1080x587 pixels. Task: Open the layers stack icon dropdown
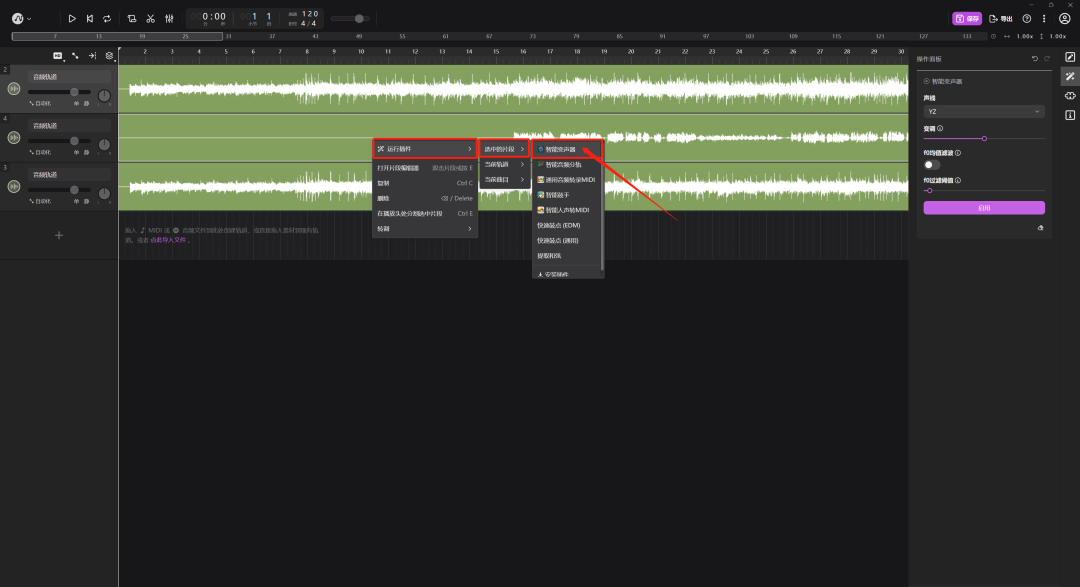coord(110,56)
